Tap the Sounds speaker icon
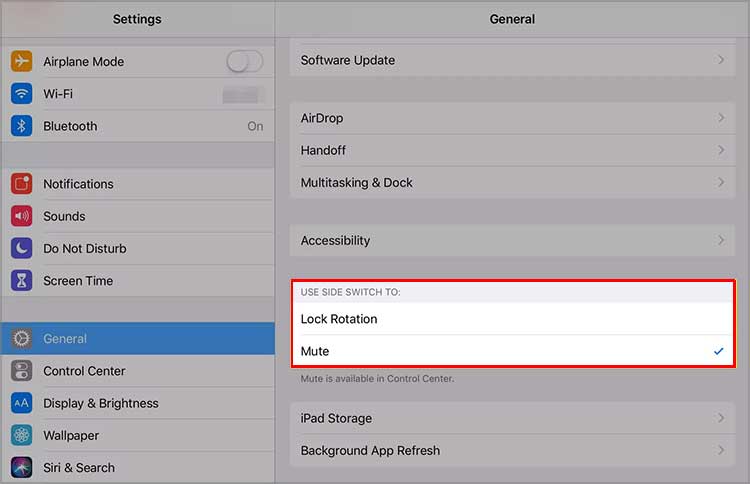 22,216
